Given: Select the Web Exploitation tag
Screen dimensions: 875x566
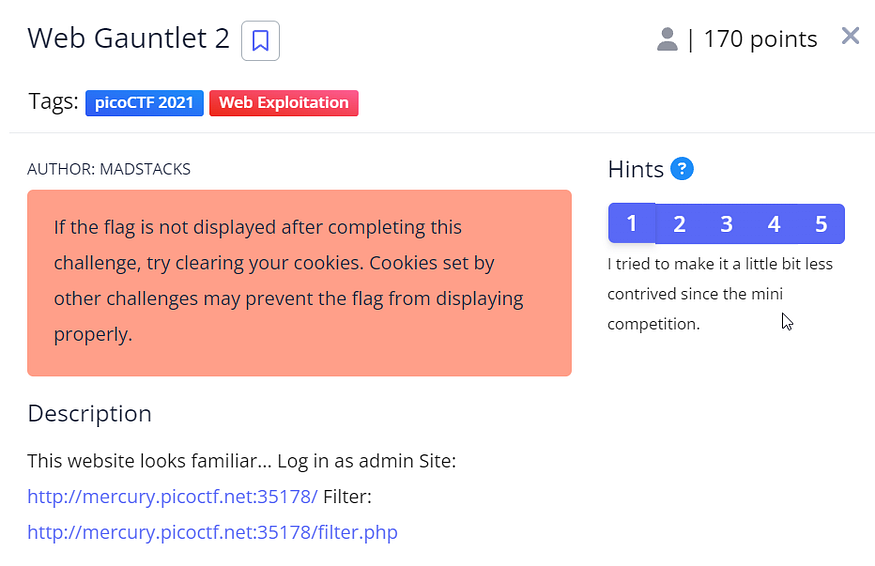Looking at the screenshot, I should pyautogui.click(x=283, y=103).
